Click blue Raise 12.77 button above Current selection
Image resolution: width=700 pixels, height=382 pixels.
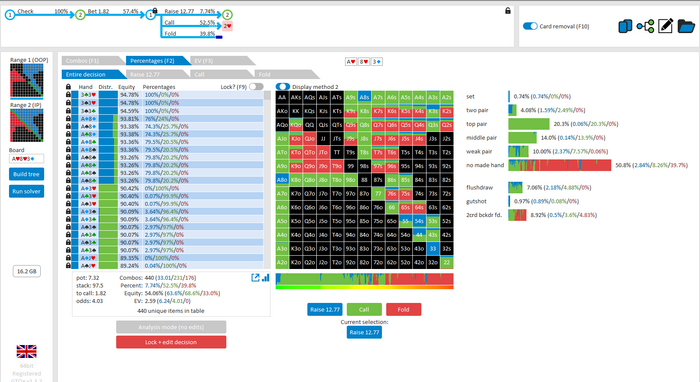coord(325,309)
